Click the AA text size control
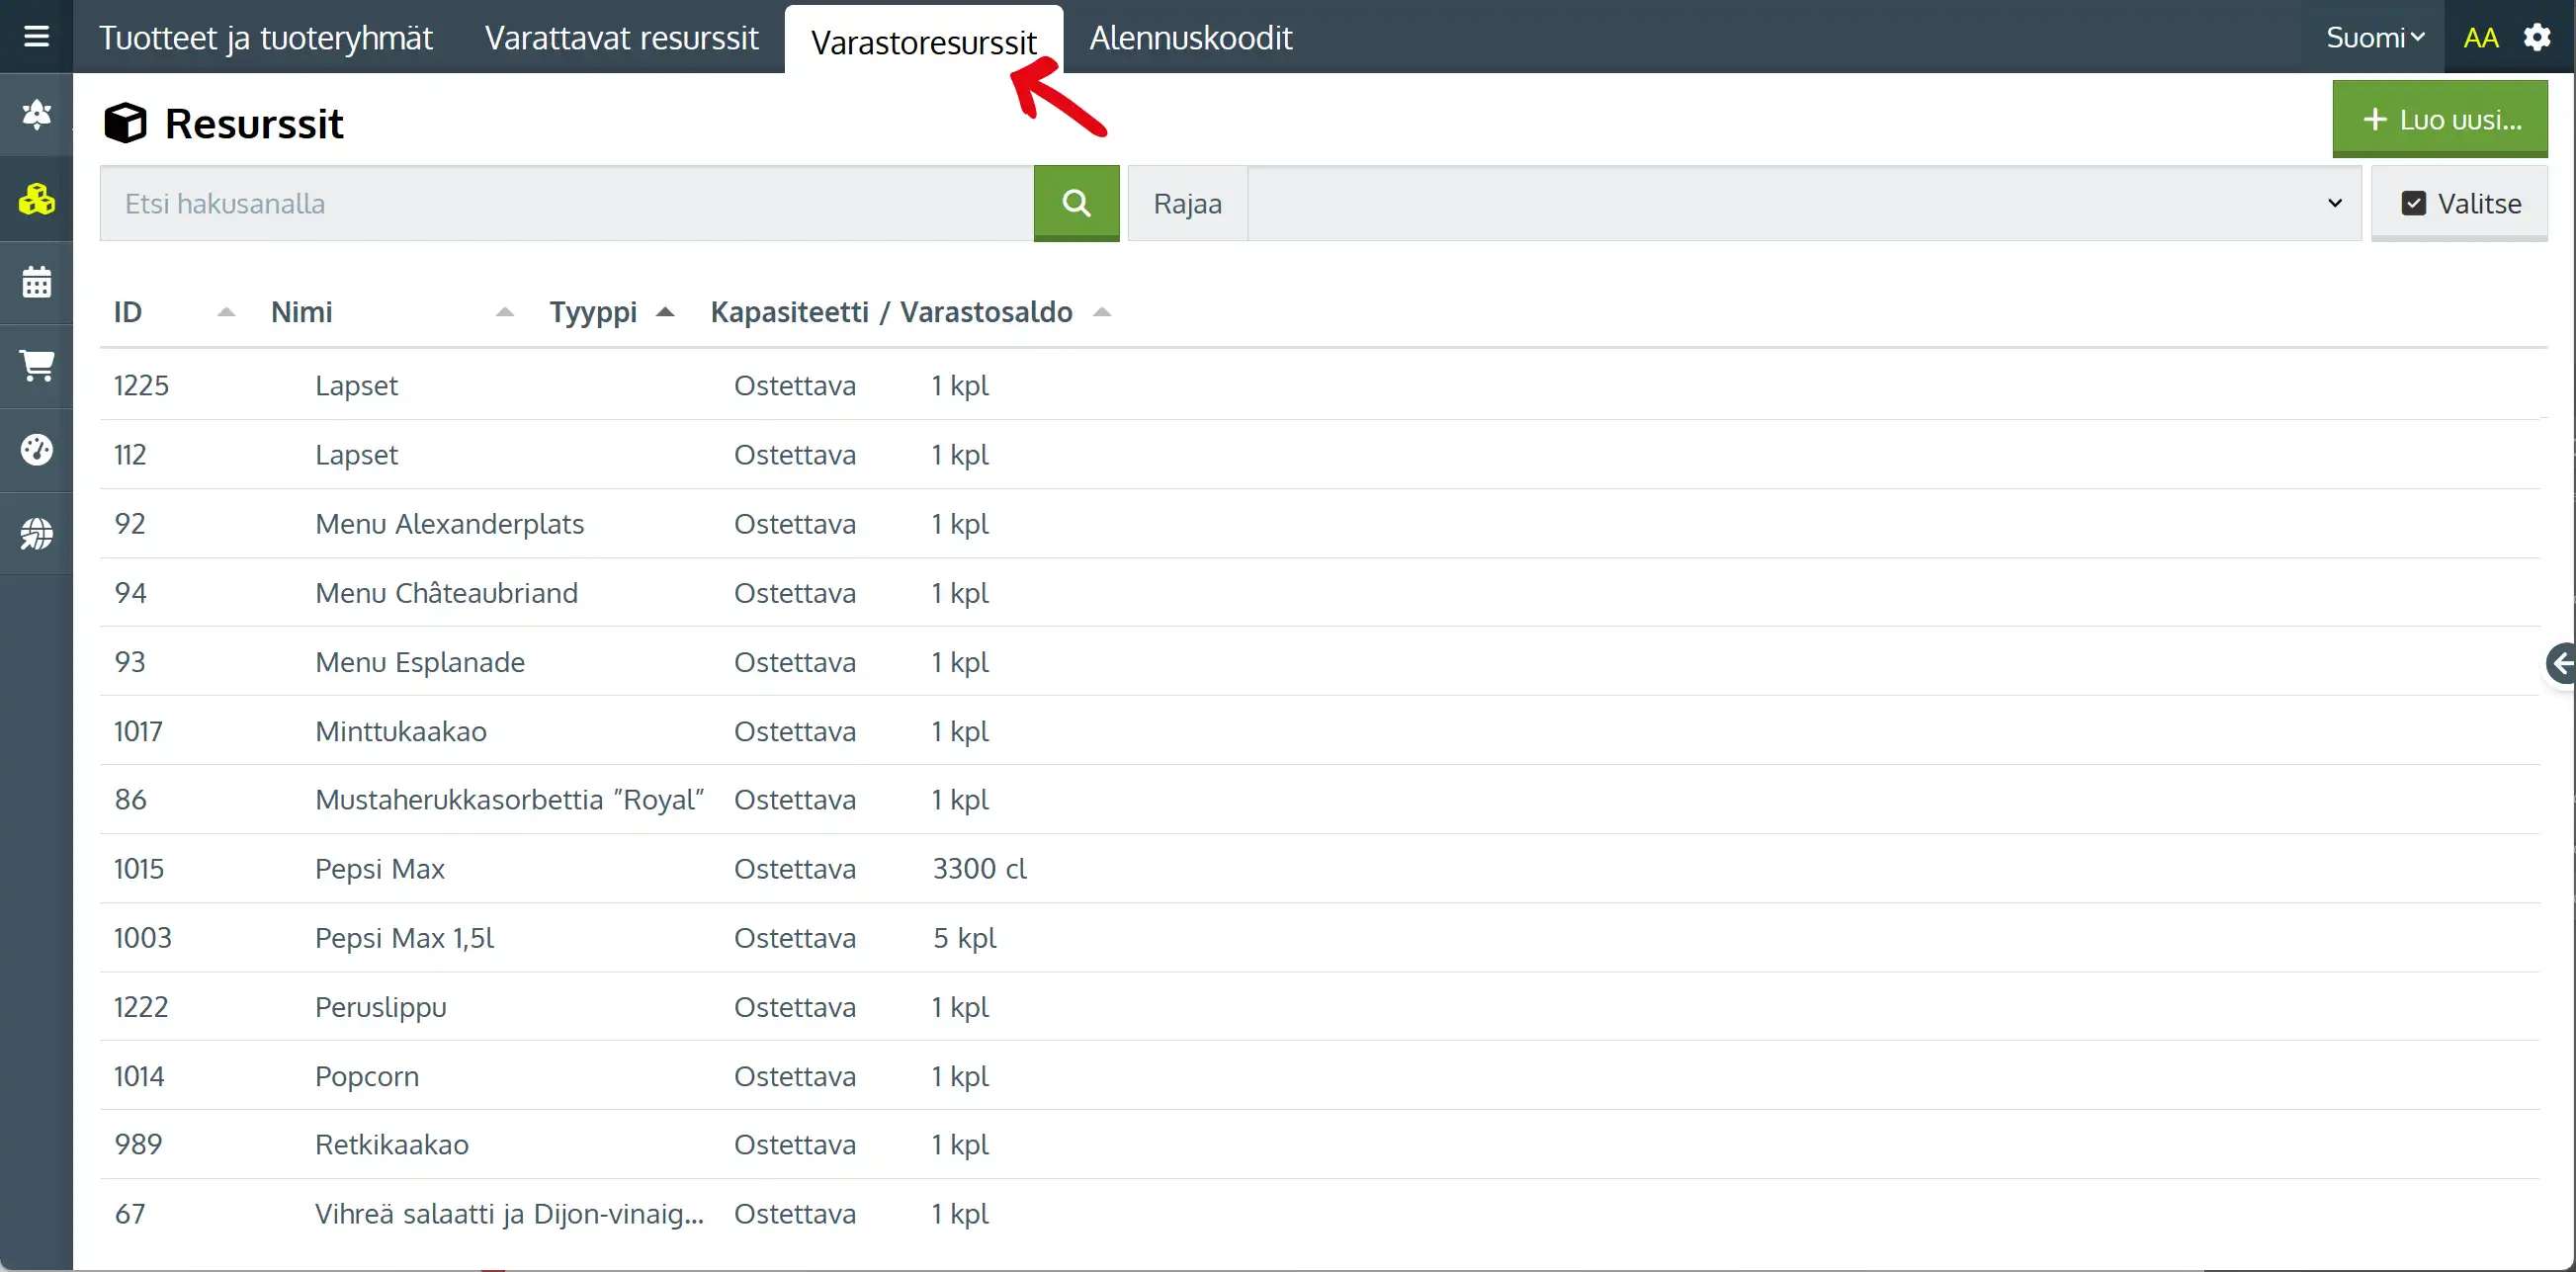 [2480, 37]
